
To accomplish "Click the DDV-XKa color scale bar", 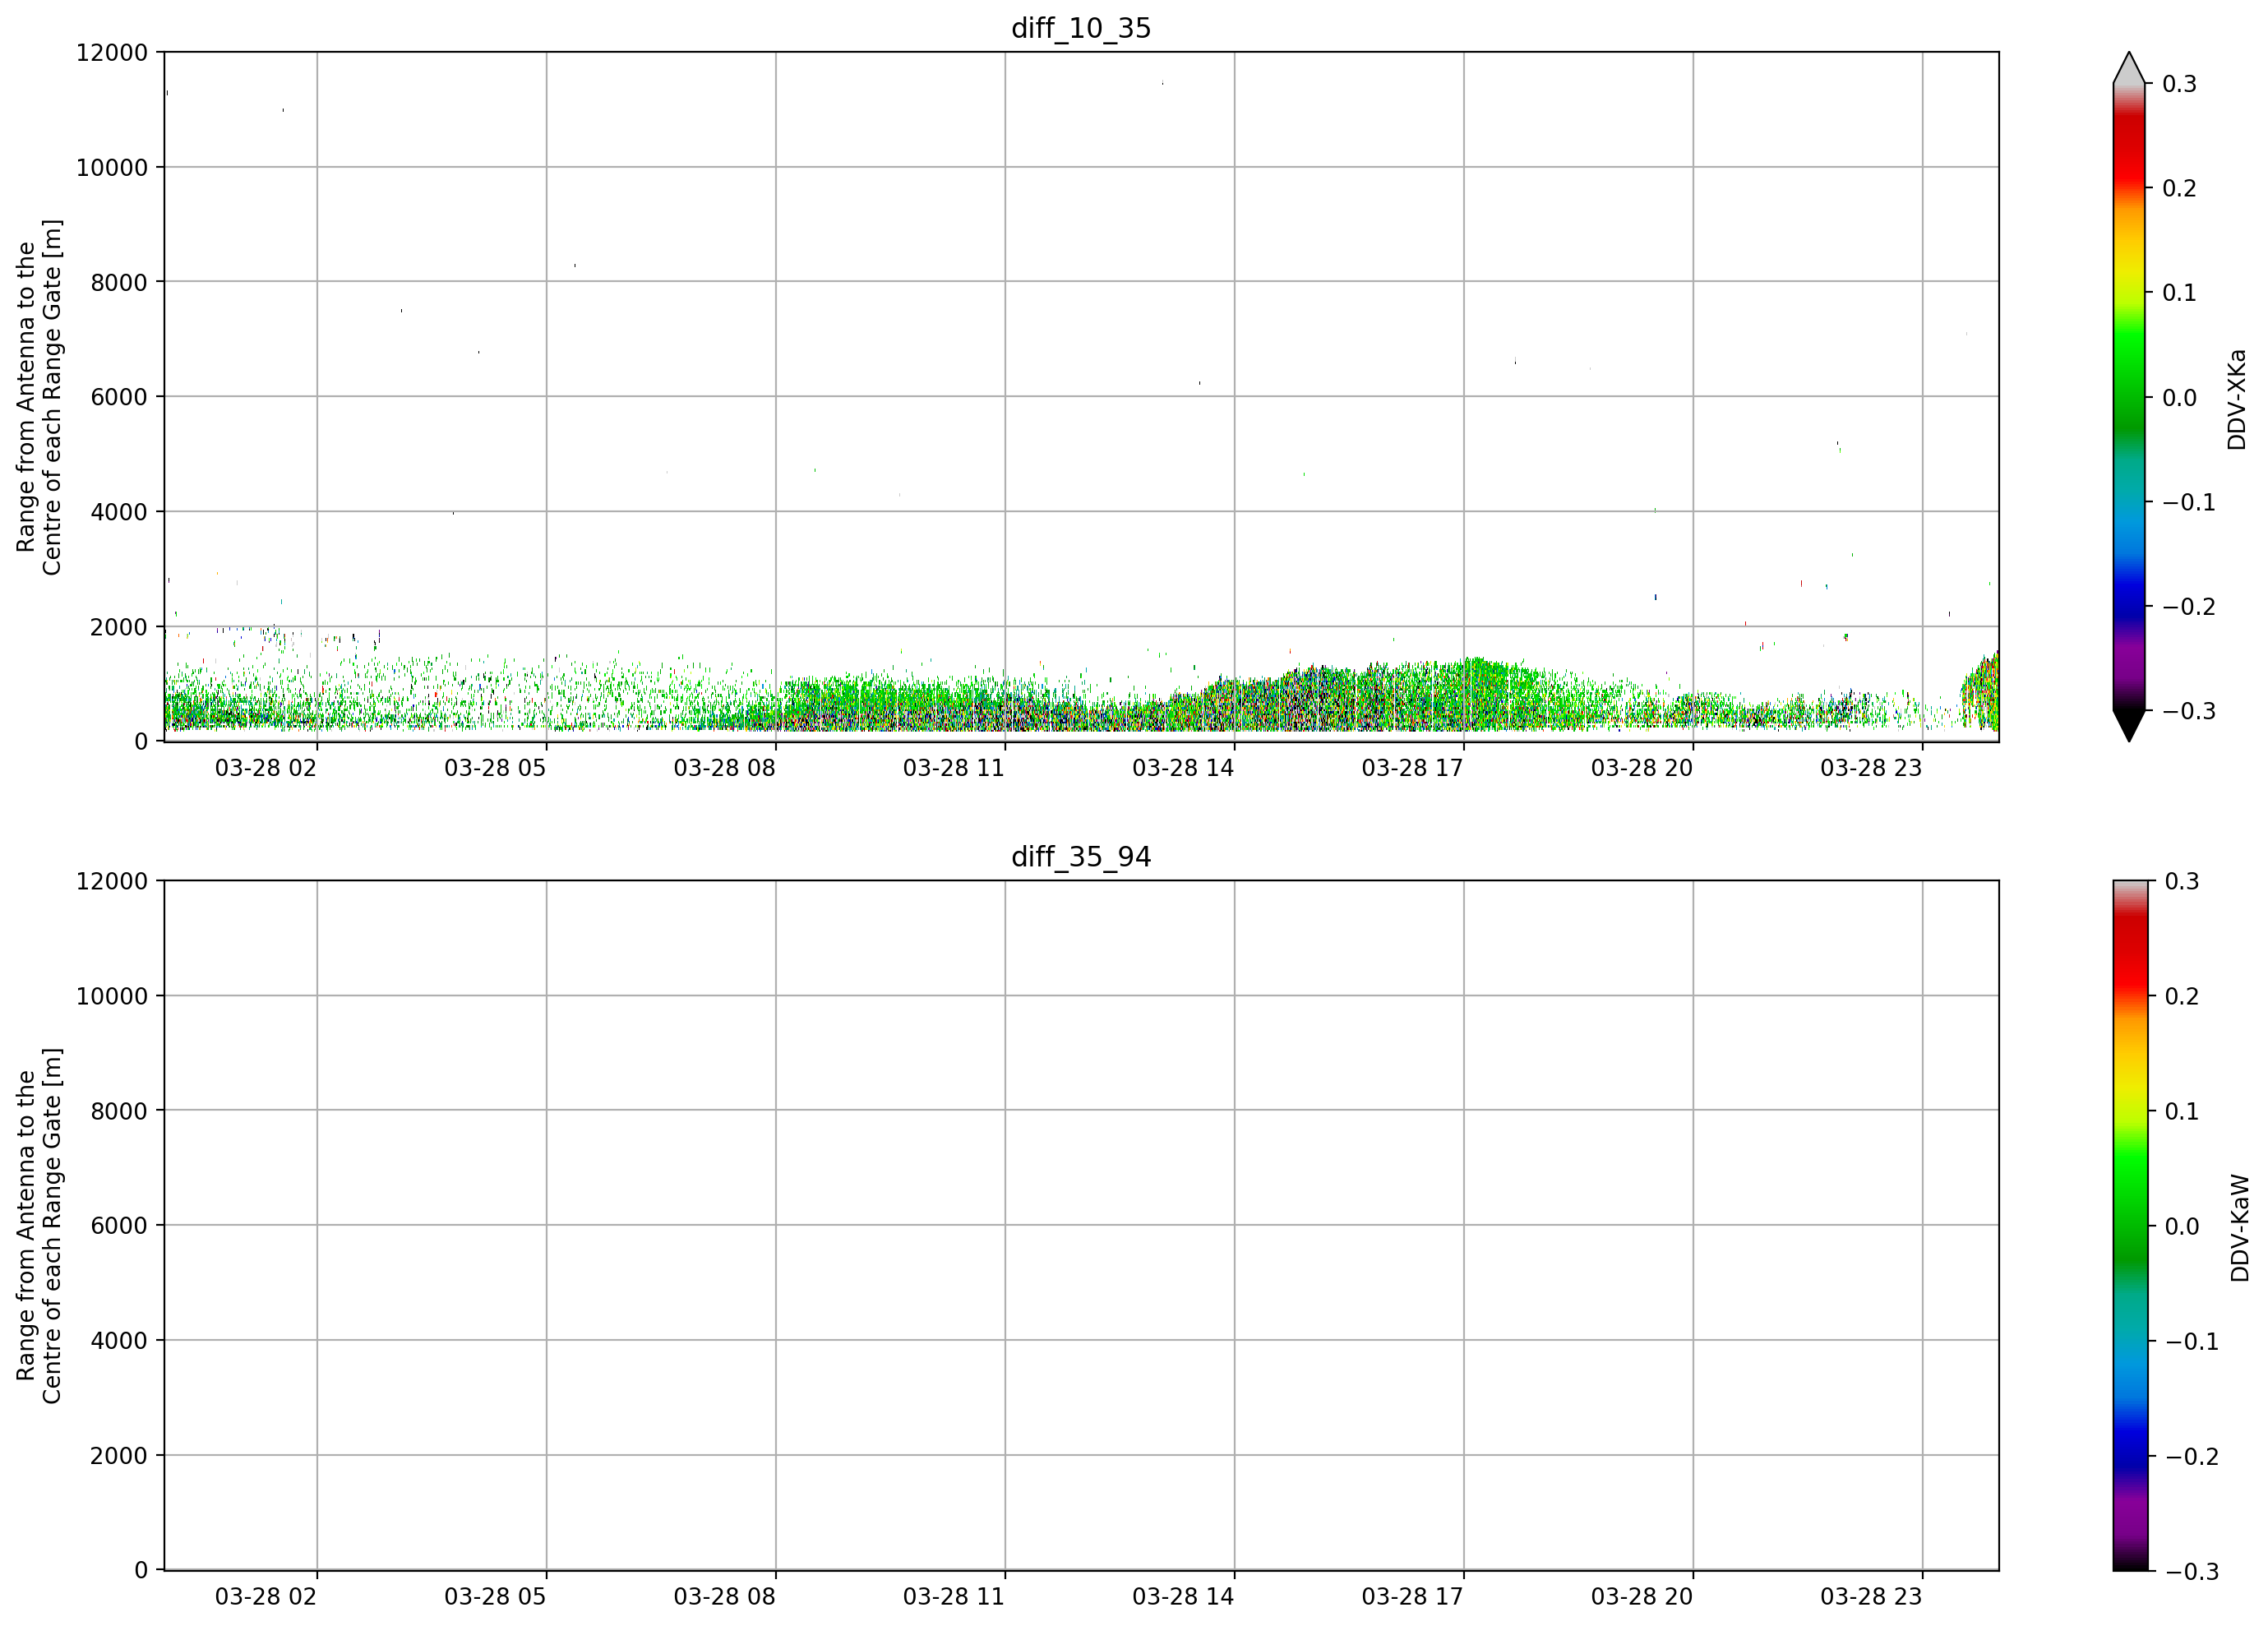I will pyautogui.click(x=2129, y=397).
